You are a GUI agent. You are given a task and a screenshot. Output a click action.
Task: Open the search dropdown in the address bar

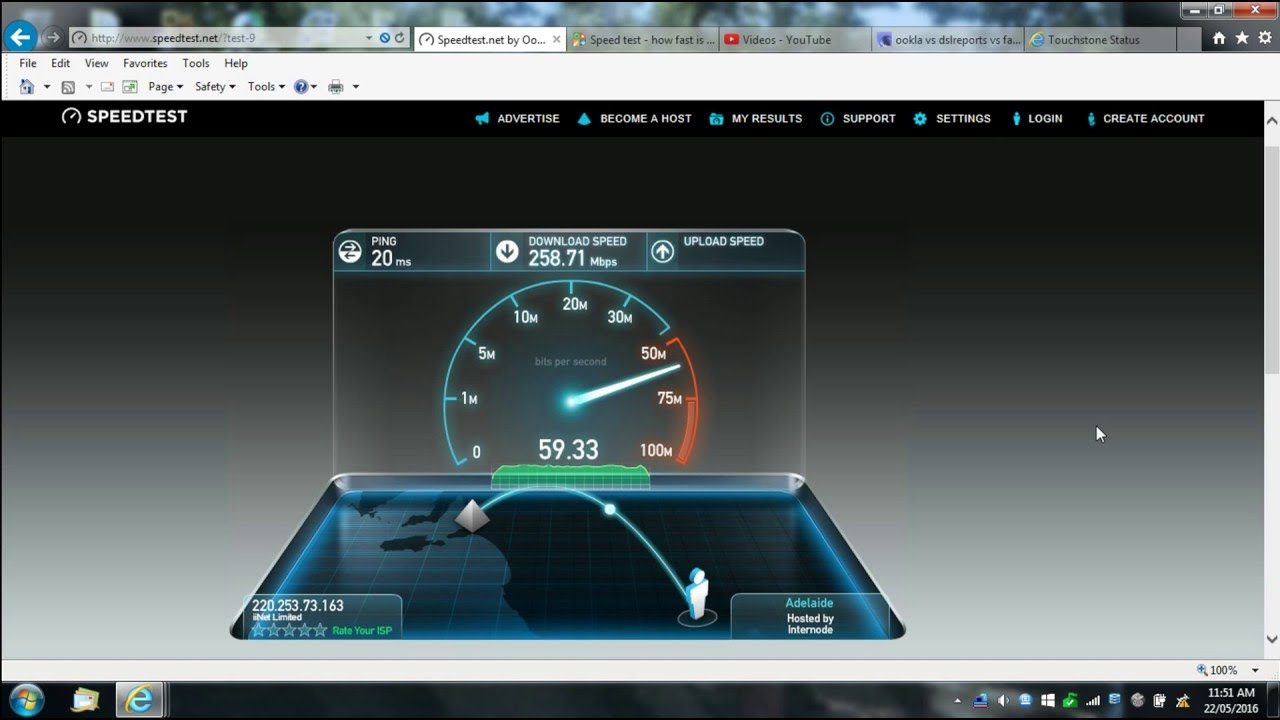(368, 38)
